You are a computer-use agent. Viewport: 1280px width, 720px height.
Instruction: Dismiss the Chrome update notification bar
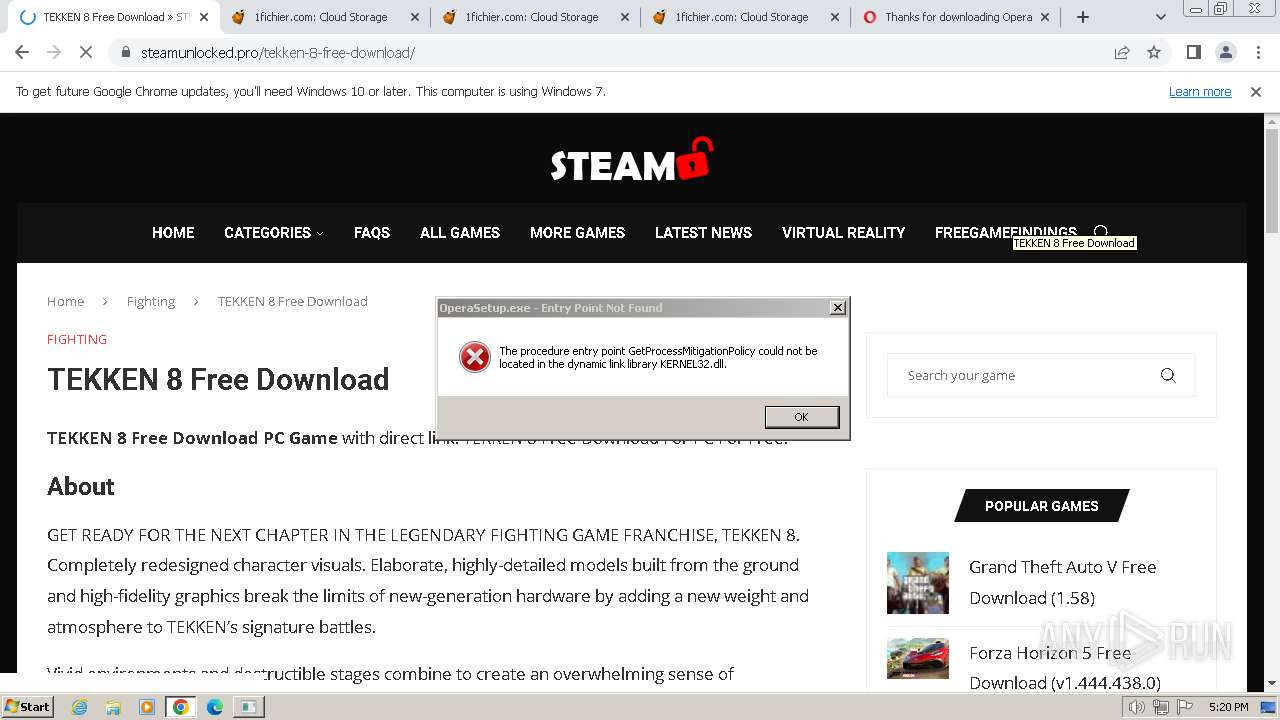click(x=1256, y=92)
